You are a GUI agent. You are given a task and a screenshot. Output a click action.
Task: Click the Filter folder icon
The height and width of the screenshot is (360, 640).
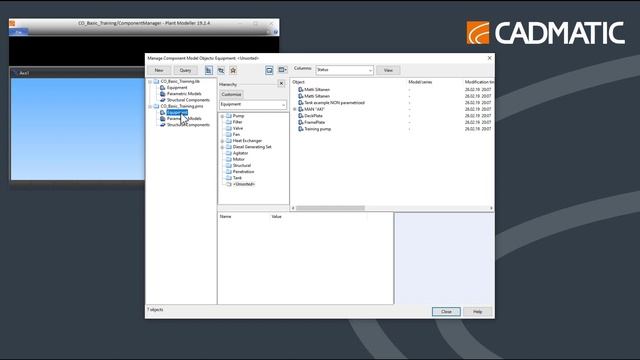point(229,122)
